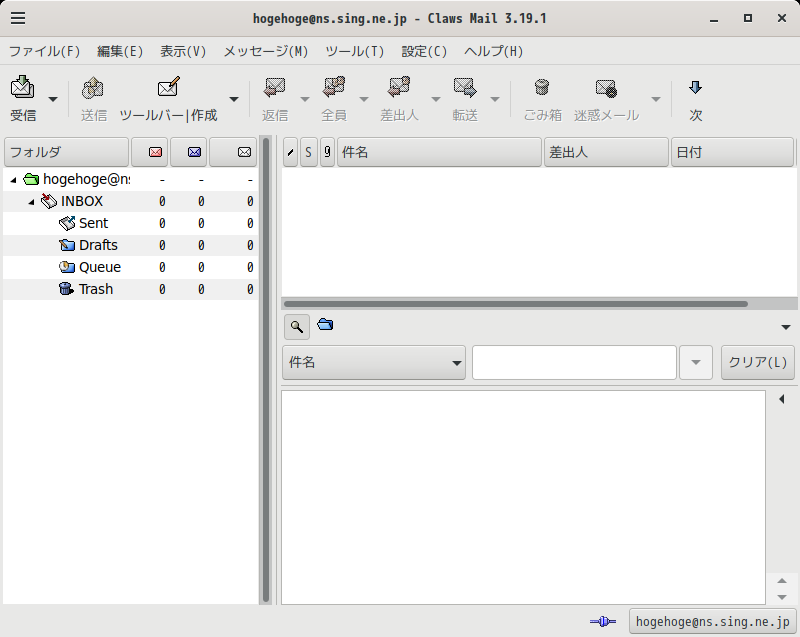Click the 迷惑メール spam icon
The width and height of the screenshot is (800, 637).
606,88
